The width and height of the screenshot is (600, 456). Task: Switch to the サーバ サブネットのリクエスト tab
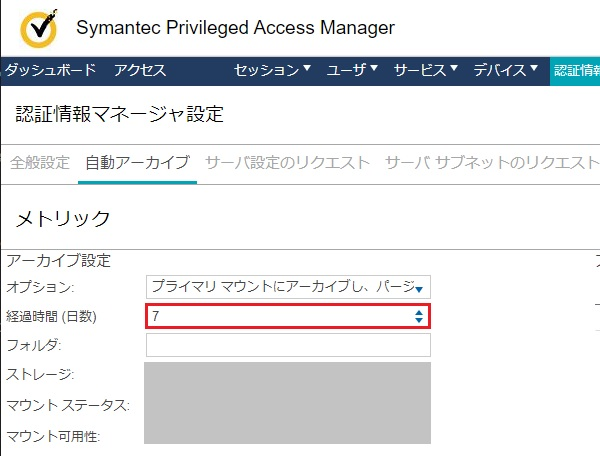[x=492, y=163]
